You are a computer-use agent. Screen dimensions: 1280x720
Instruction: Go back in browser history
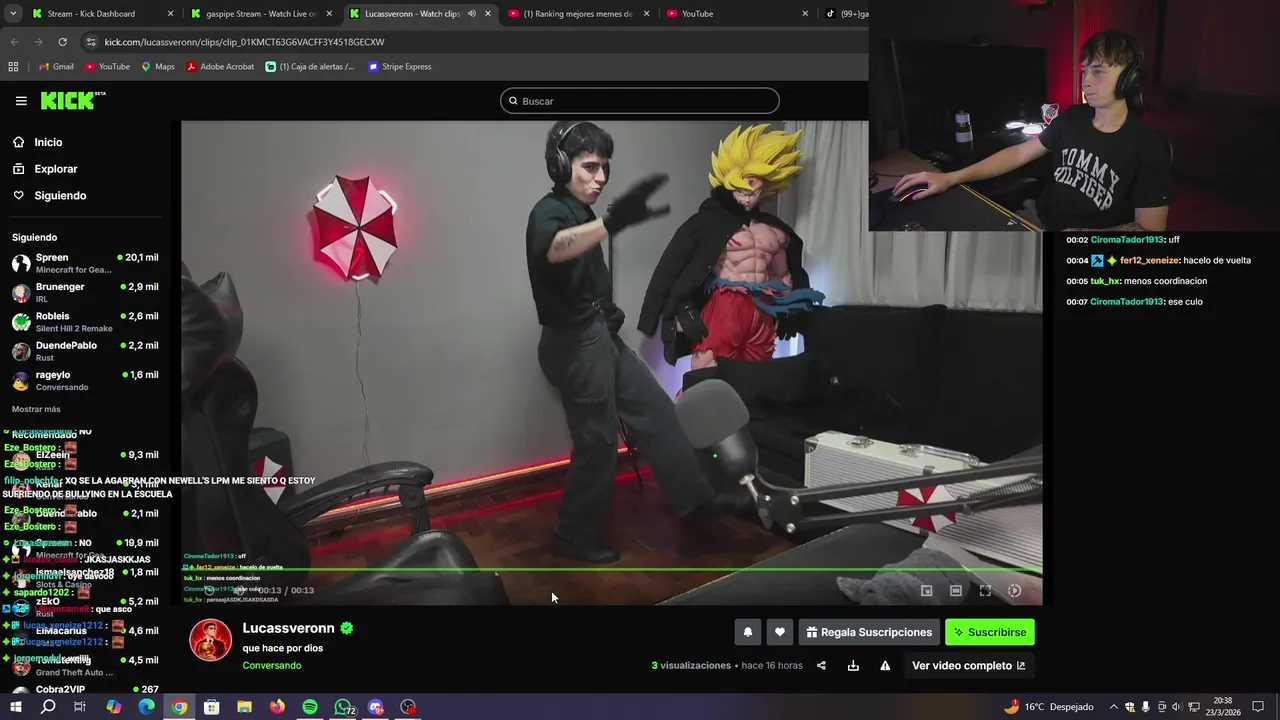14,42
